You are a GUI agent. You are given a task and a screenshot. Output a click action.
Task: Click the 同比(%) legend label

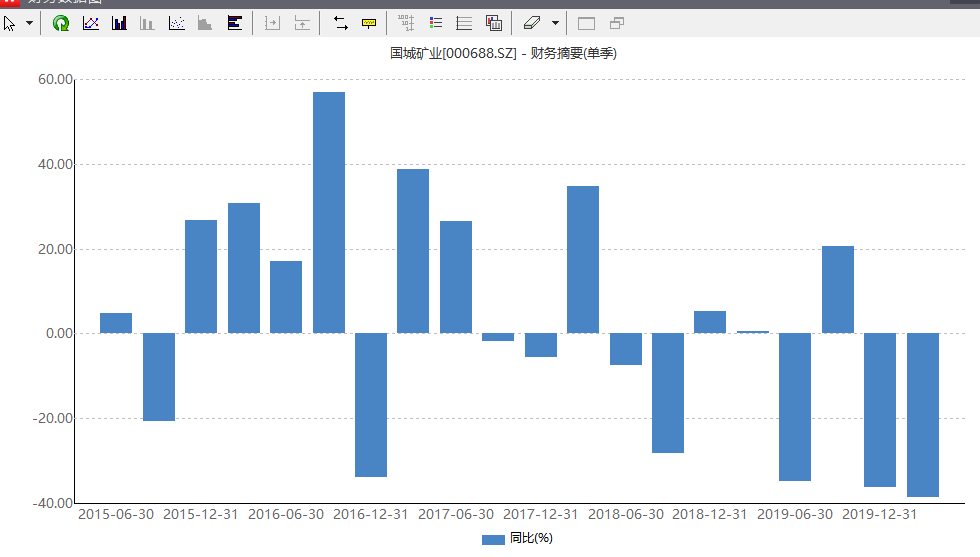click(x=531, y=538)
